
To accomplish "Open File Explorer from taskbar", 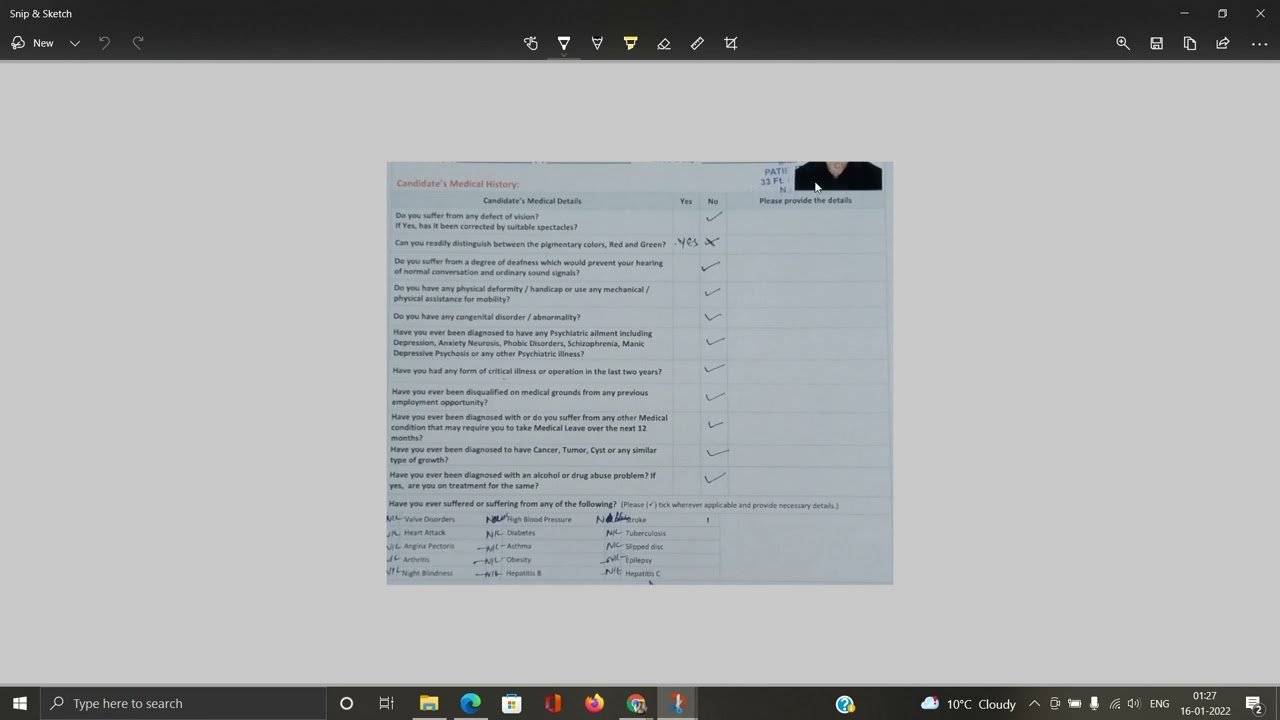I will click(x=429, y=703).
